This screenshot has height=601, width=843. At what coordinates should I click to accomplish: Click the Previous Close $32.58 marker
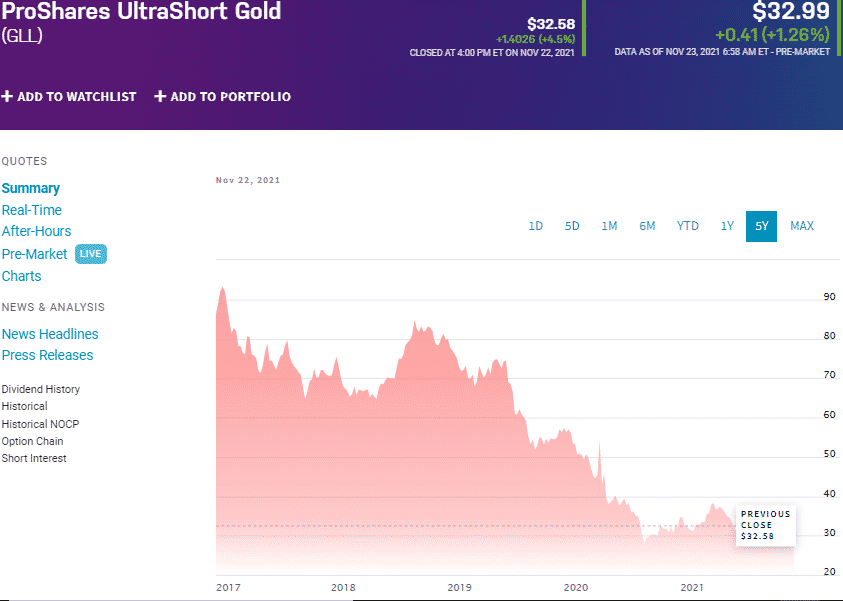click(x=765, y=523)
